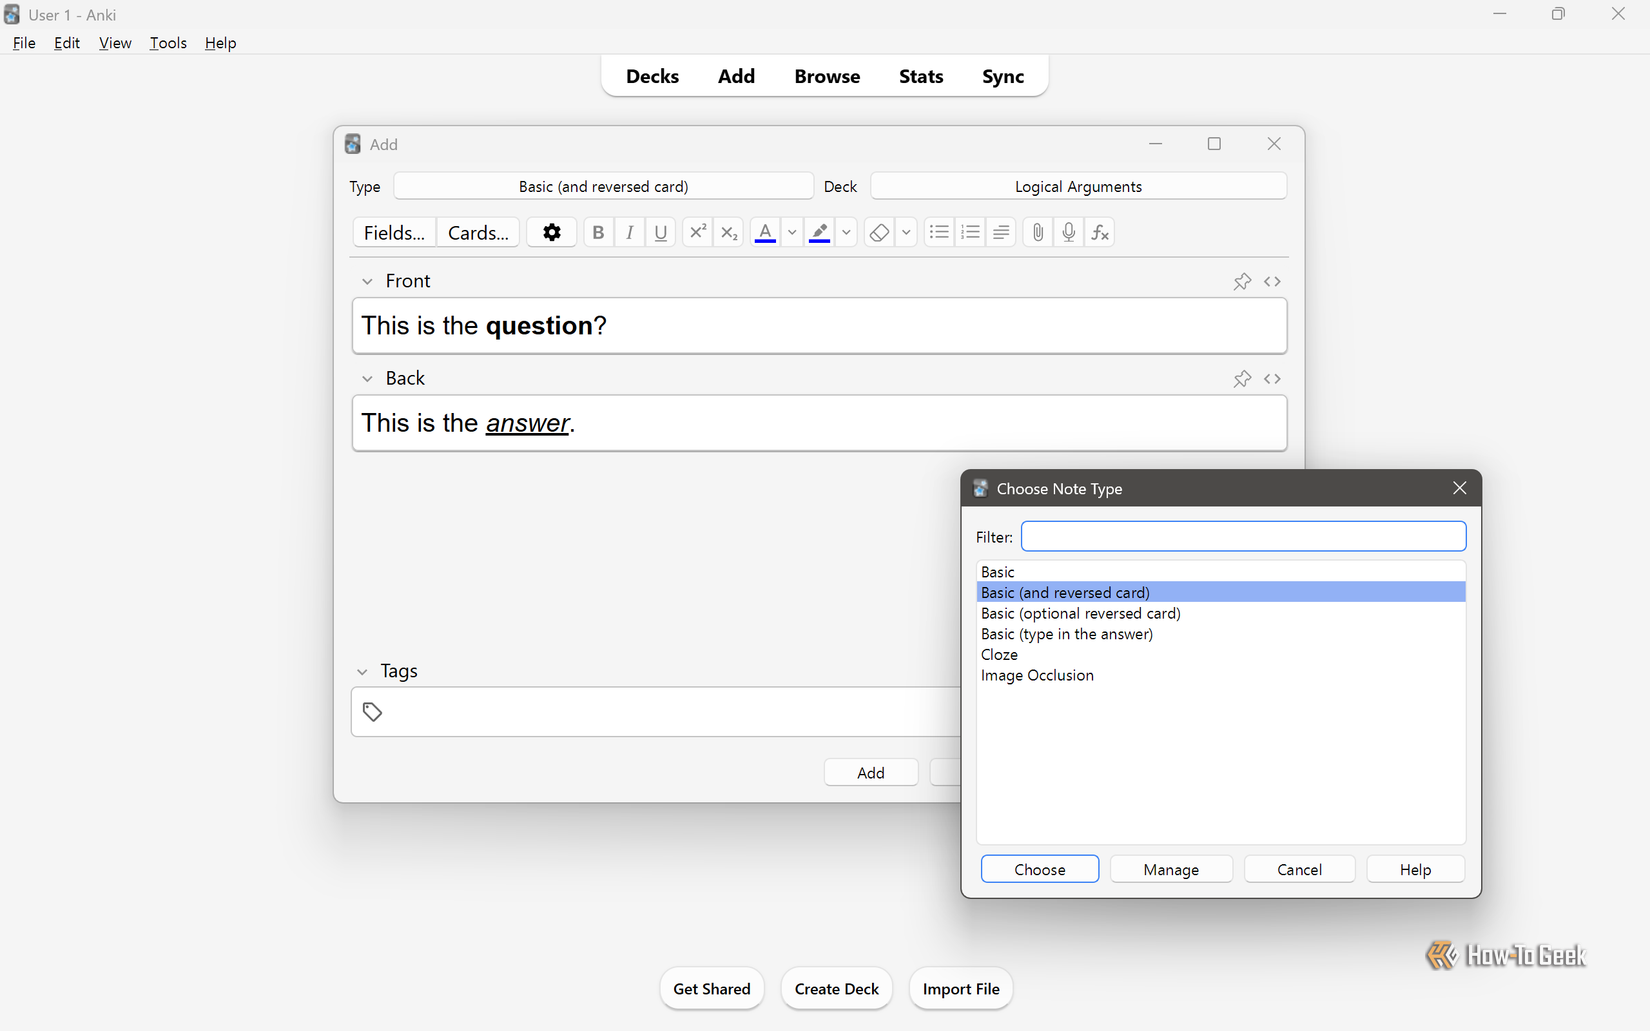Viewport: 1650px width, 1031px height.
Task: Switch to the Browse tab
Action: click(x=827, y=76)
